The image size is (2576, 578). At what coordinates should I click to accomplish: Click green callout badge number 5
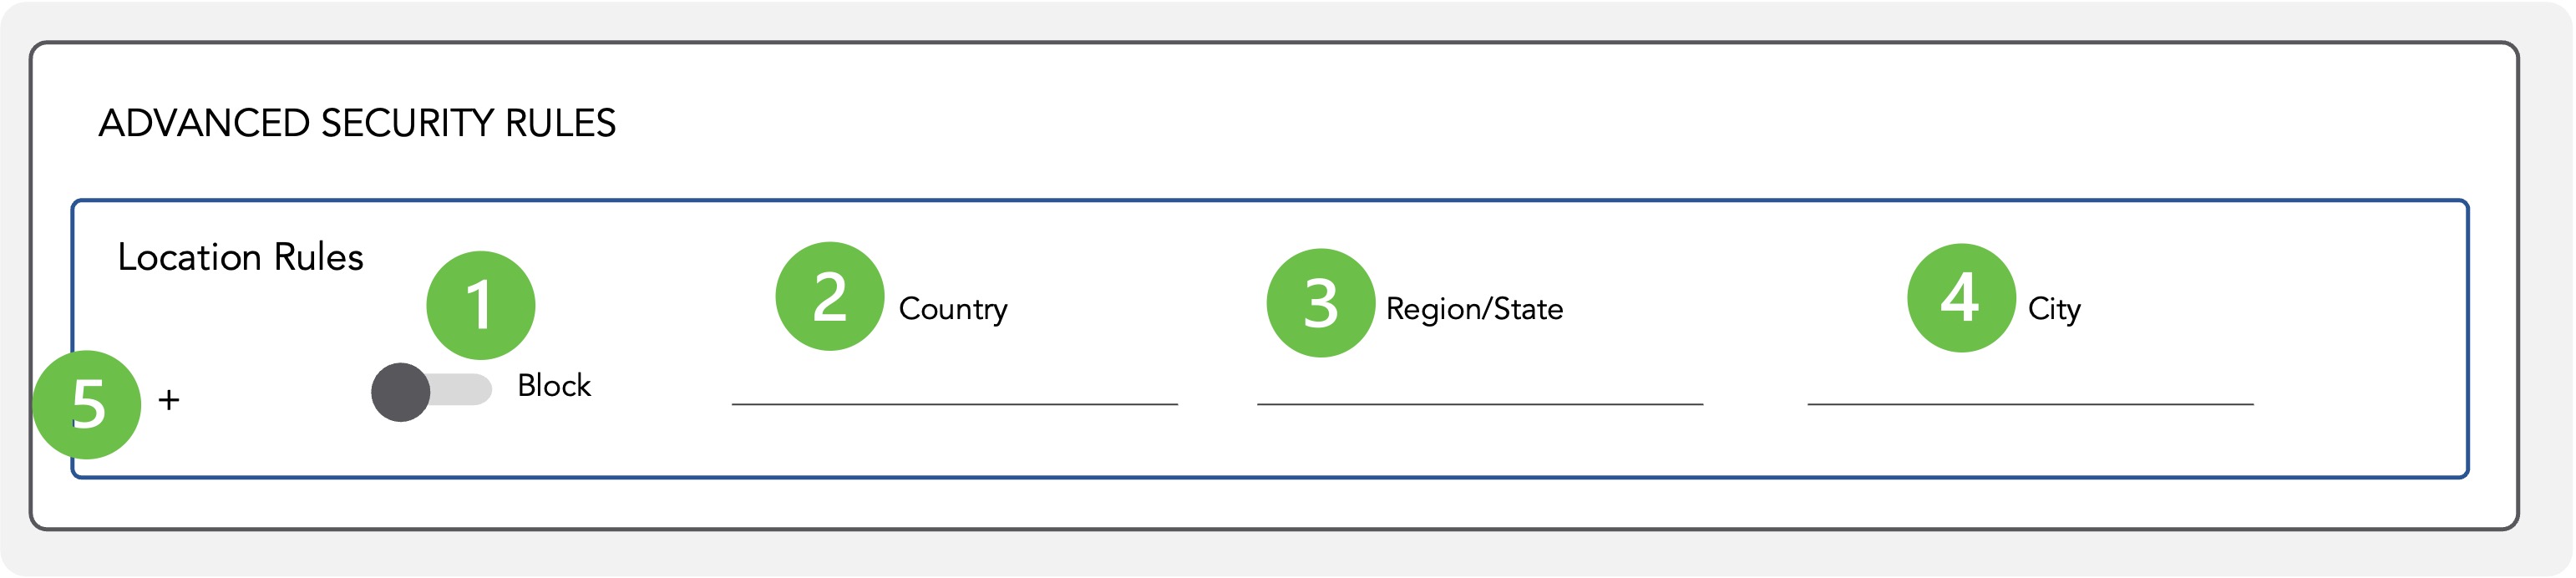[87, 404]
